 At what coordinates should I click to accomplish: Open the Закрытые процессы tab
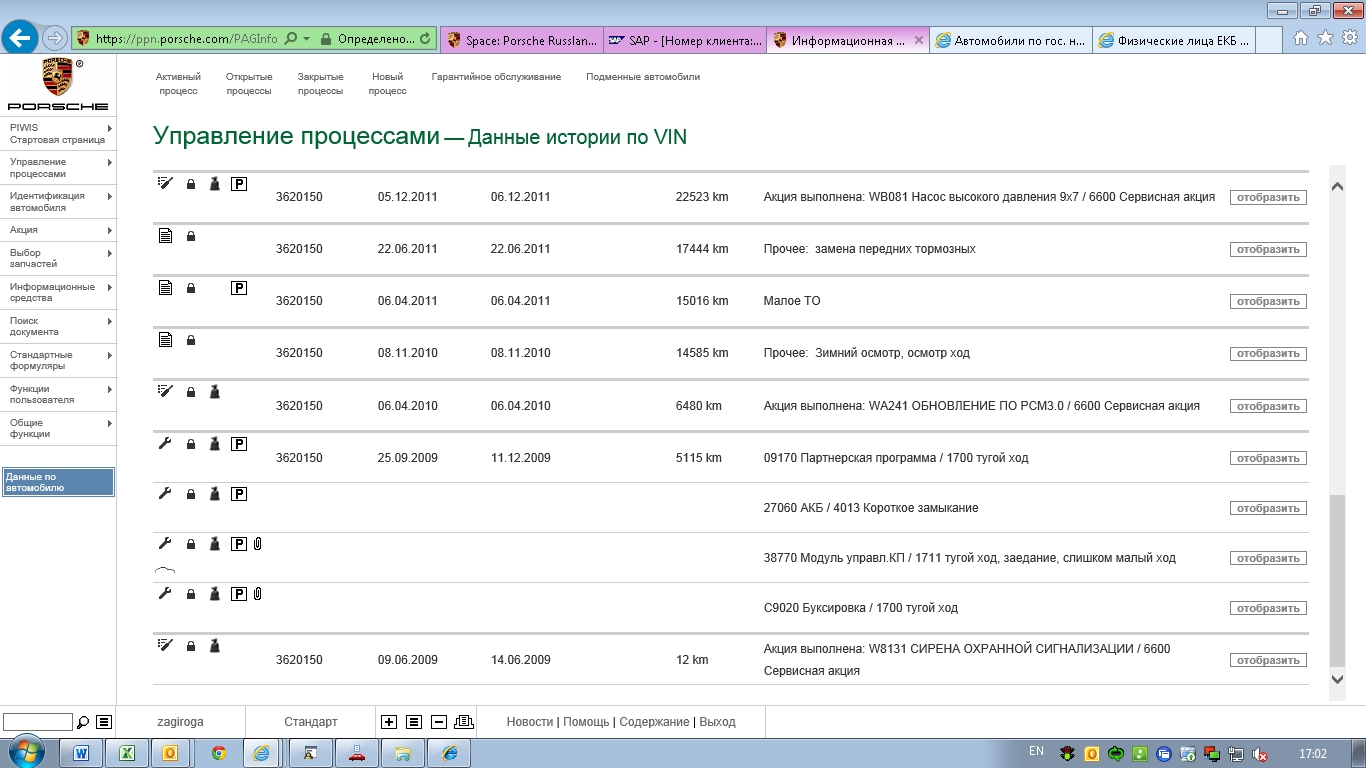click(x=320, y=84)
